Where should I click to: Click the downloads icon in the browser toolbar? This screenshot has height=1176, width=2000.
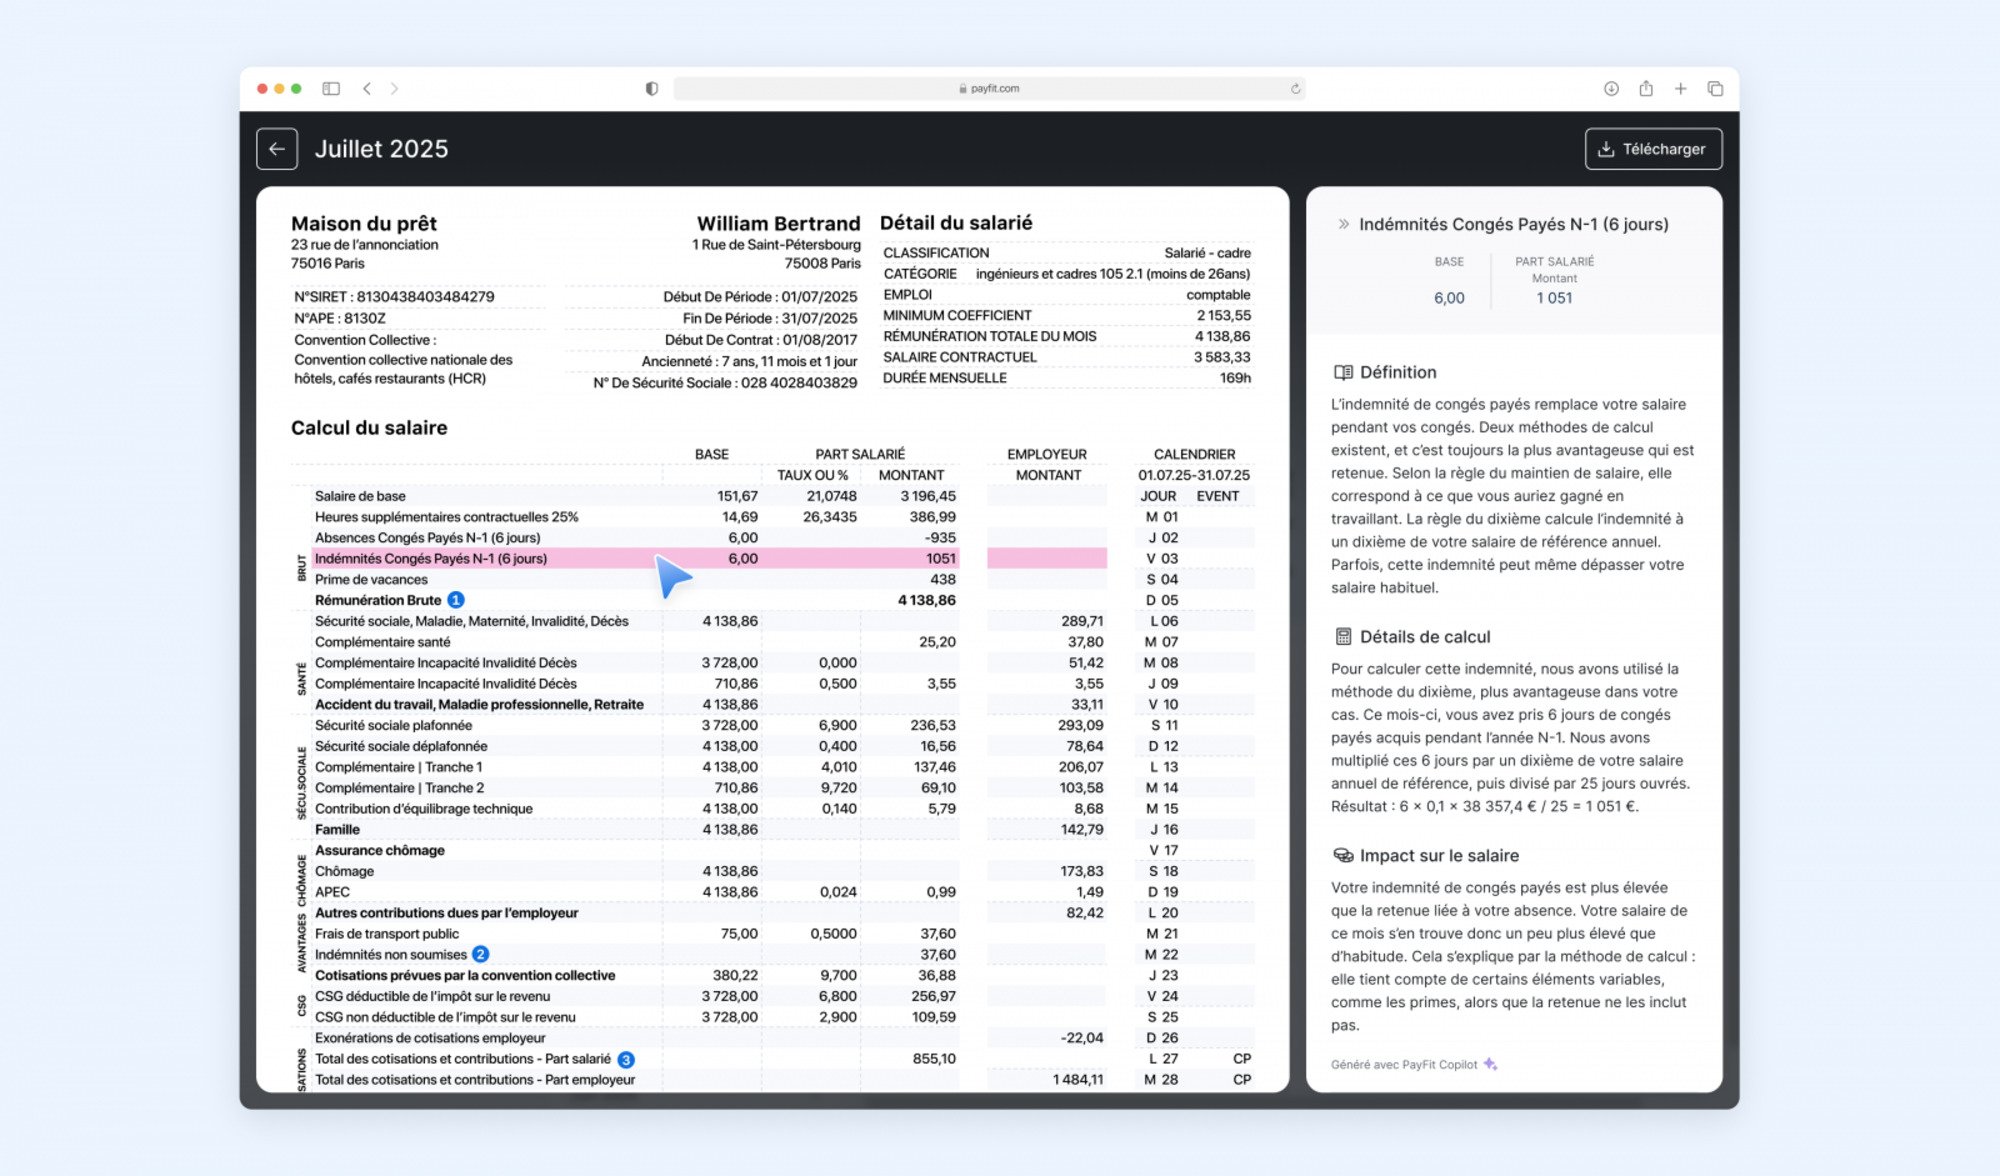point(1611,88)
